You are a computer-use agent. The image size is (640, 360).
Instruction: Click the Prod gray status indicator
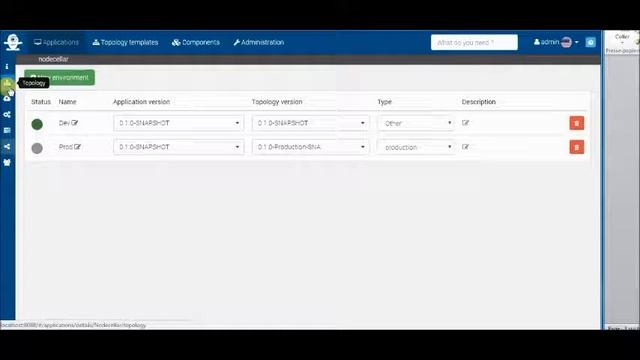(x=37, y=148)
